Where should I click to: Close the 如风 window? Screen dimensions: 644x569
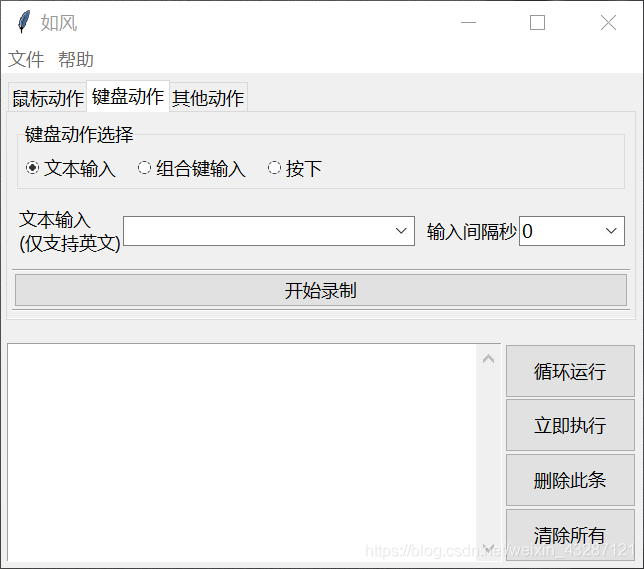point(608,23)
